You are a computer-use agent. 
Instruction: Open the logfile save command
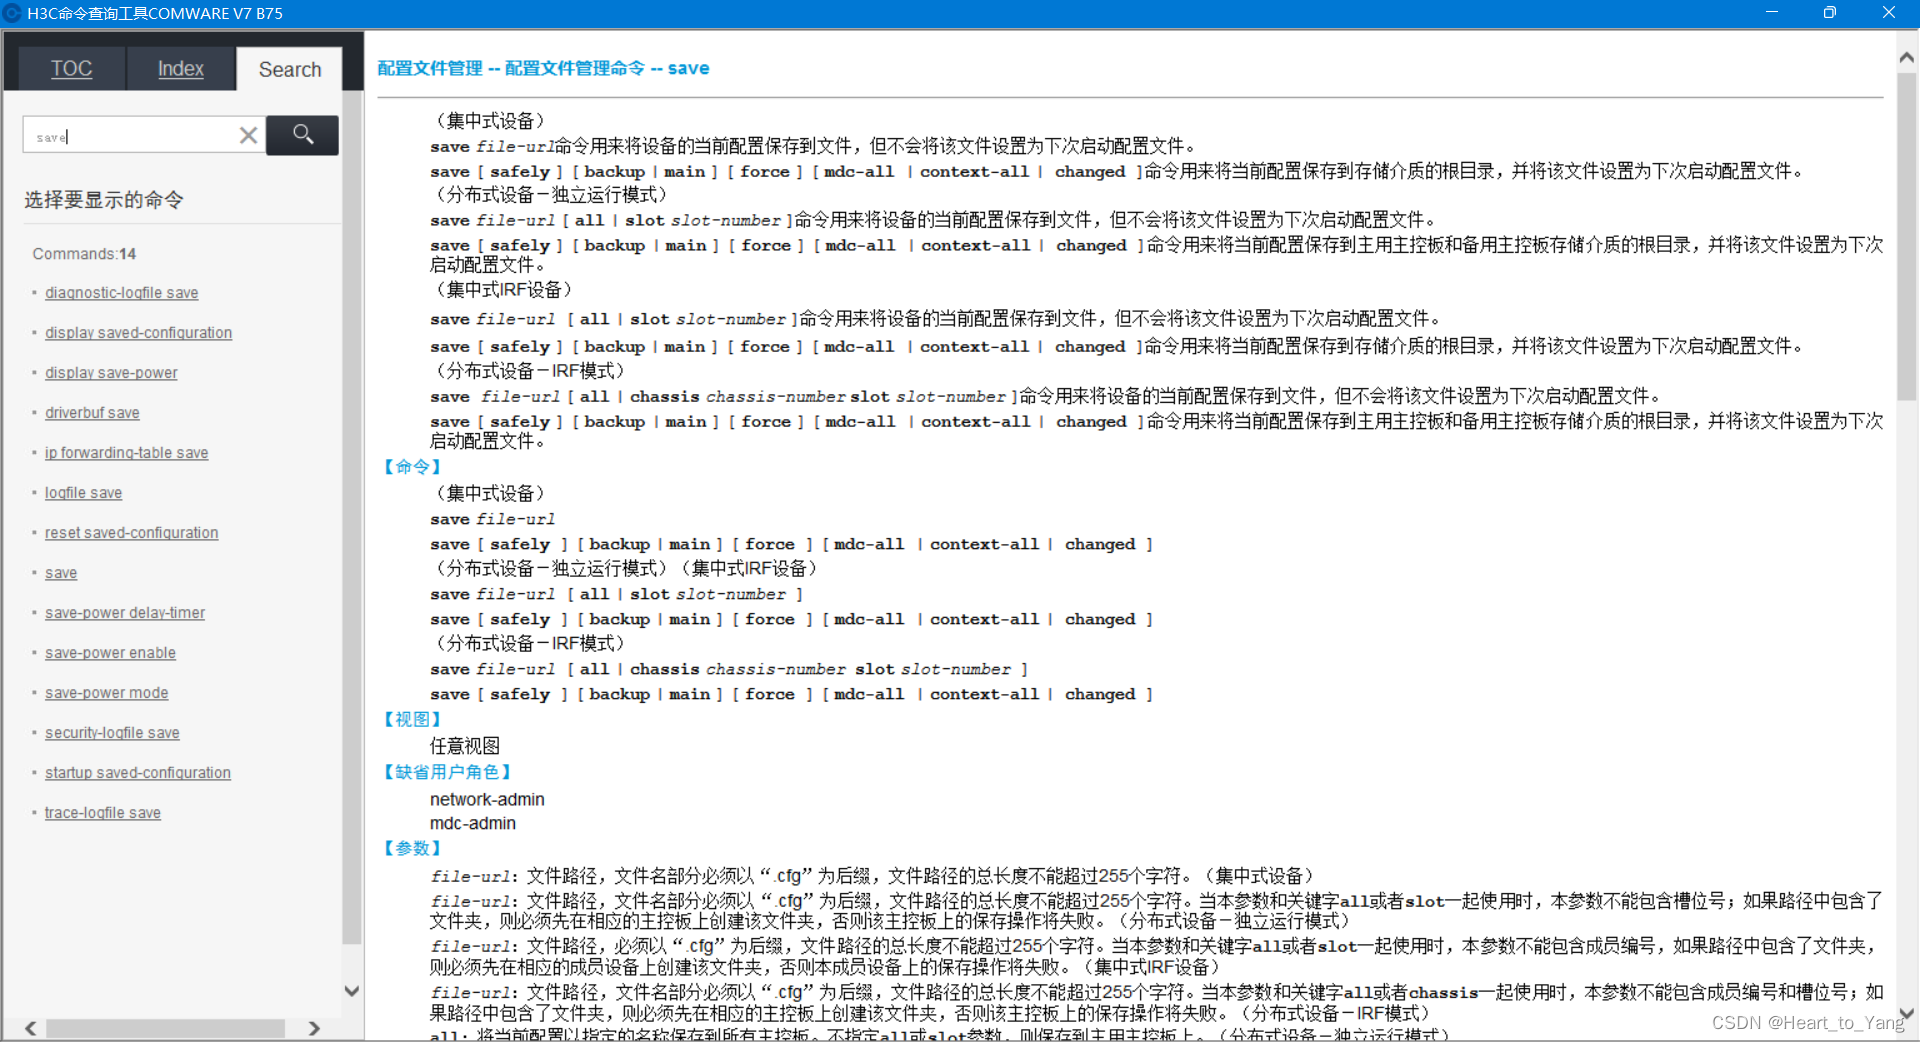[83, 493]
